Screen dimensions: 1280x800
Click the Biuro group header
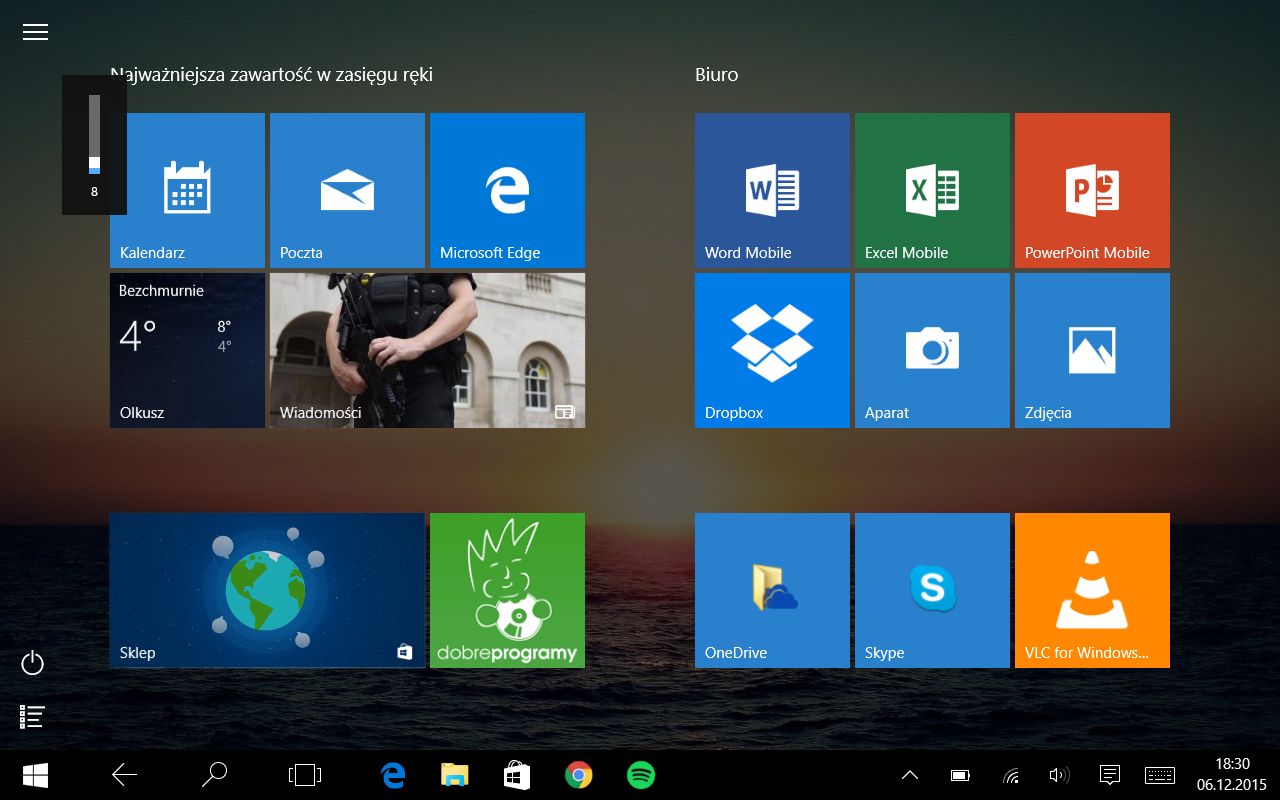(x=717, y=75)
